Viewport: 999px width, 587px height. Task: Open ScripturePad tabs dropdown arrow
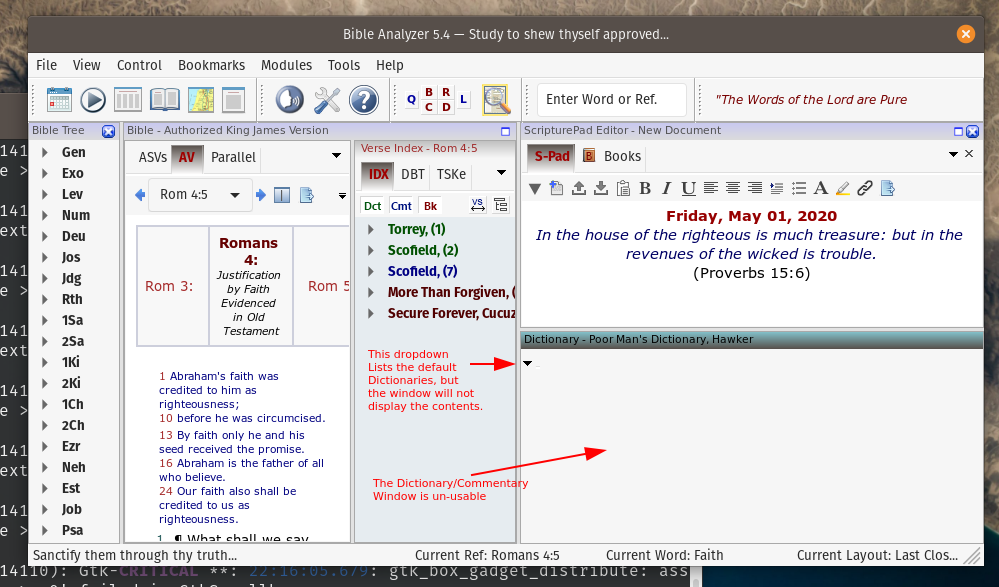[953, 154]
